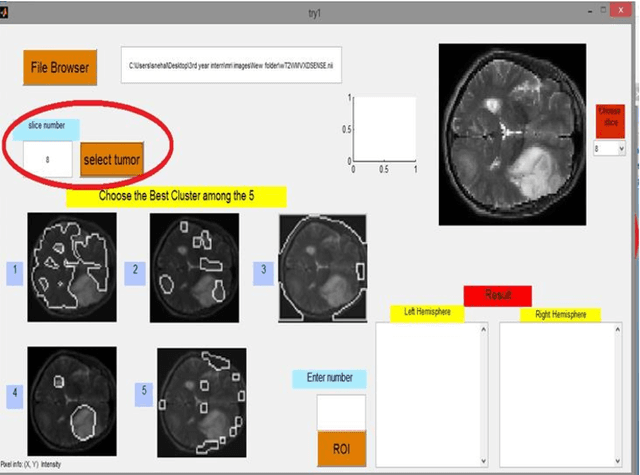This screenshot has width=640, height=475.
Task: Maximize the try1 window
Action: pos(603,10)
